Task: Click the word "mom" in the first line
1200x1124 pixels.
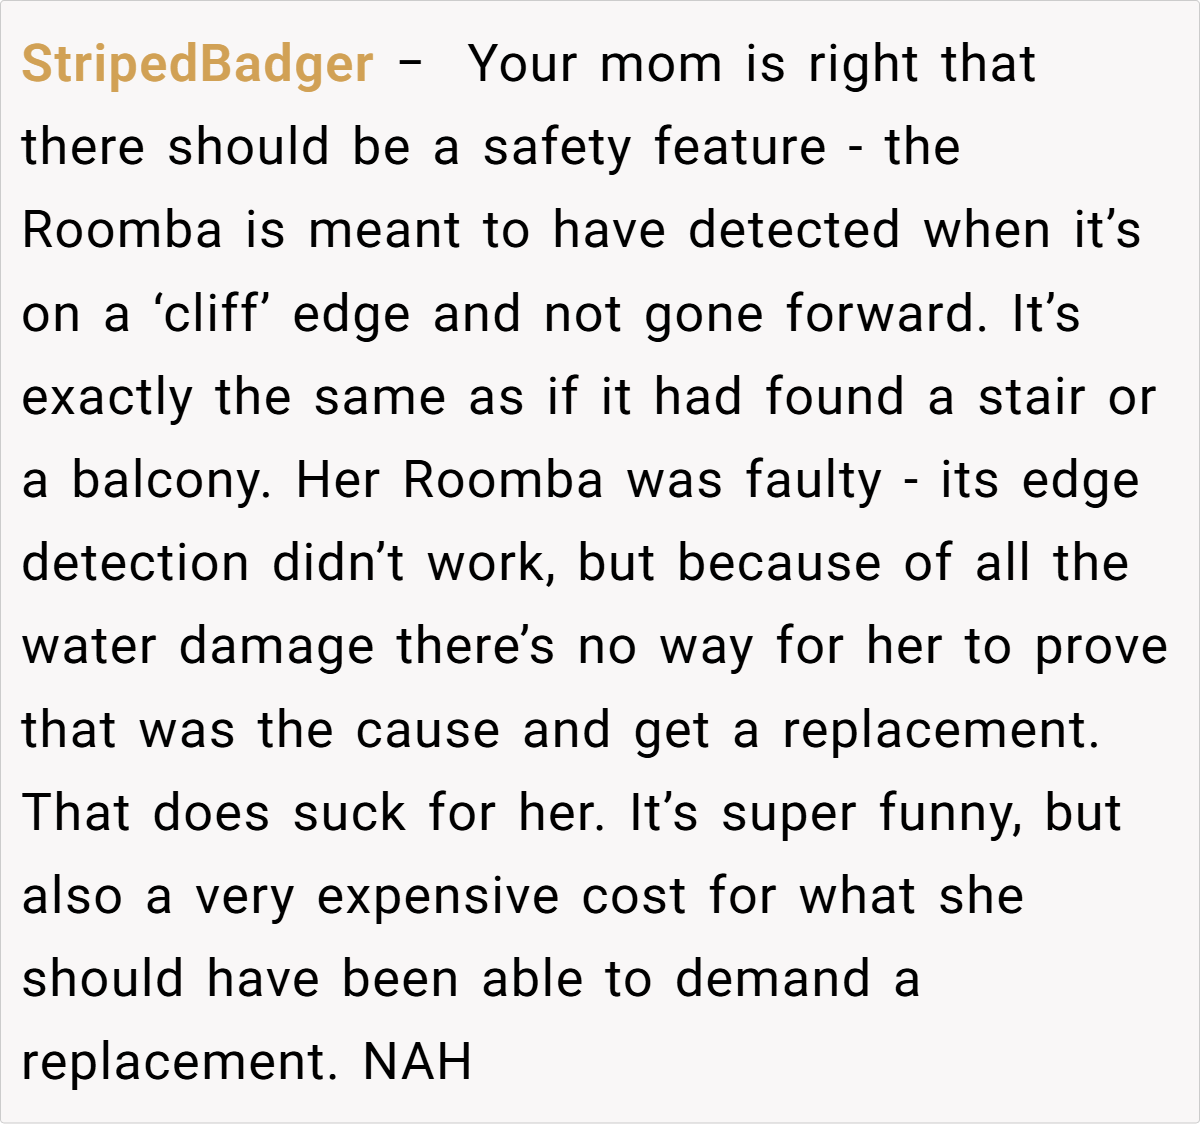Action: point(661,65)
